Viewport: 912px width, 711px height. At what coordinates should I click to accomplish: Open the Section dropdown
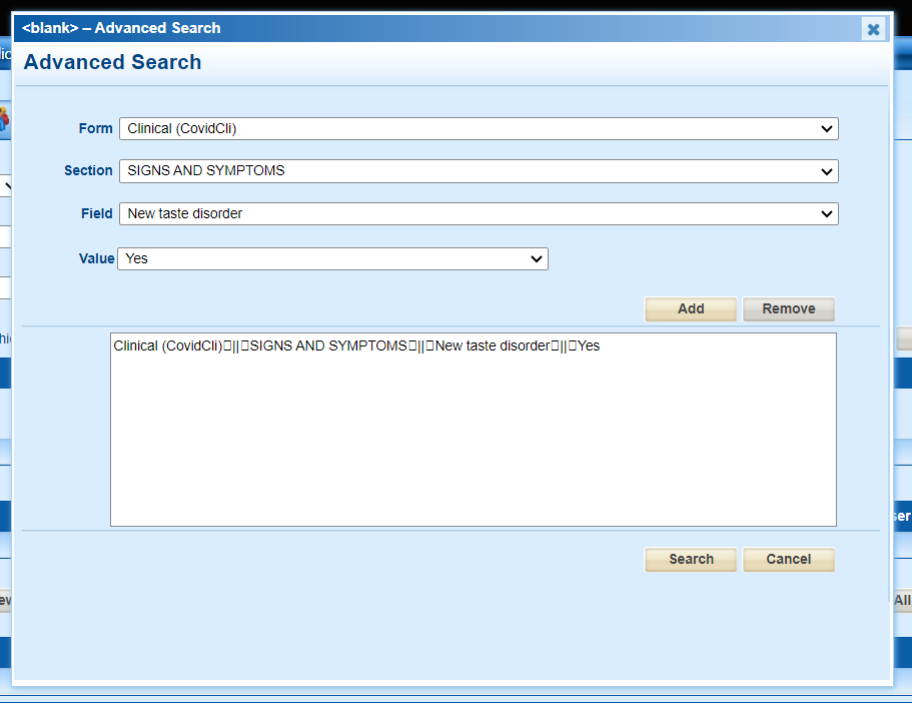(479, 171)
